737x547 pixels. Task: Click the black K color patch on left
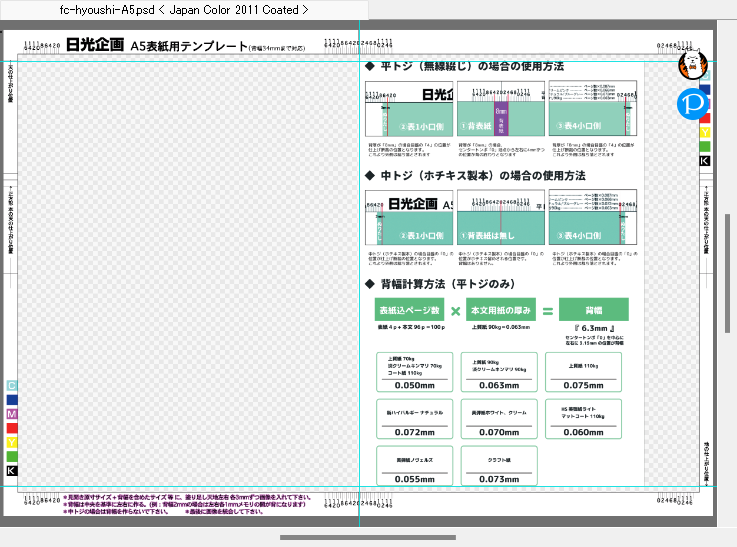[12, 470]
